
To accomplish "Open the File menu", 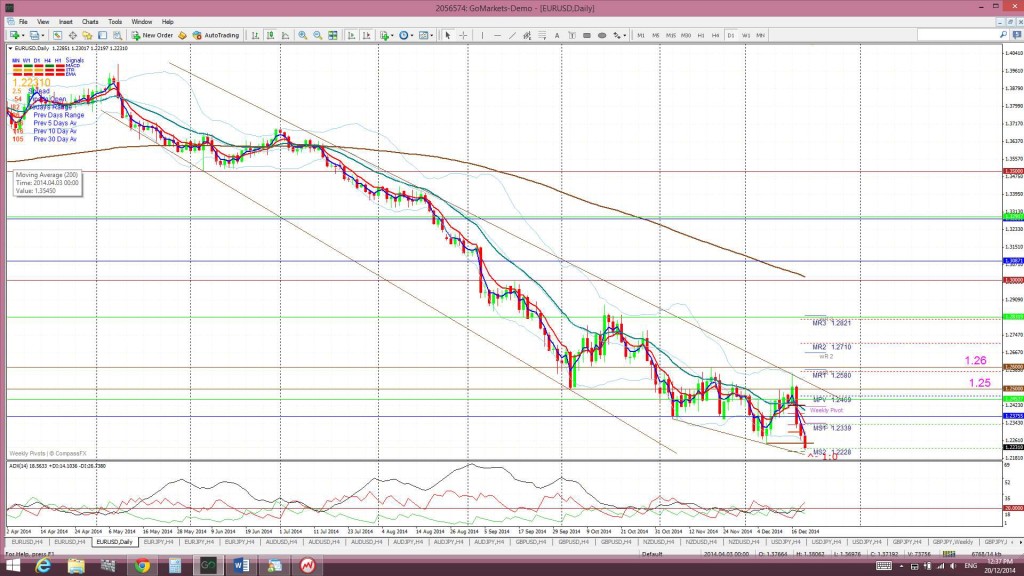I will click(23, 22).
